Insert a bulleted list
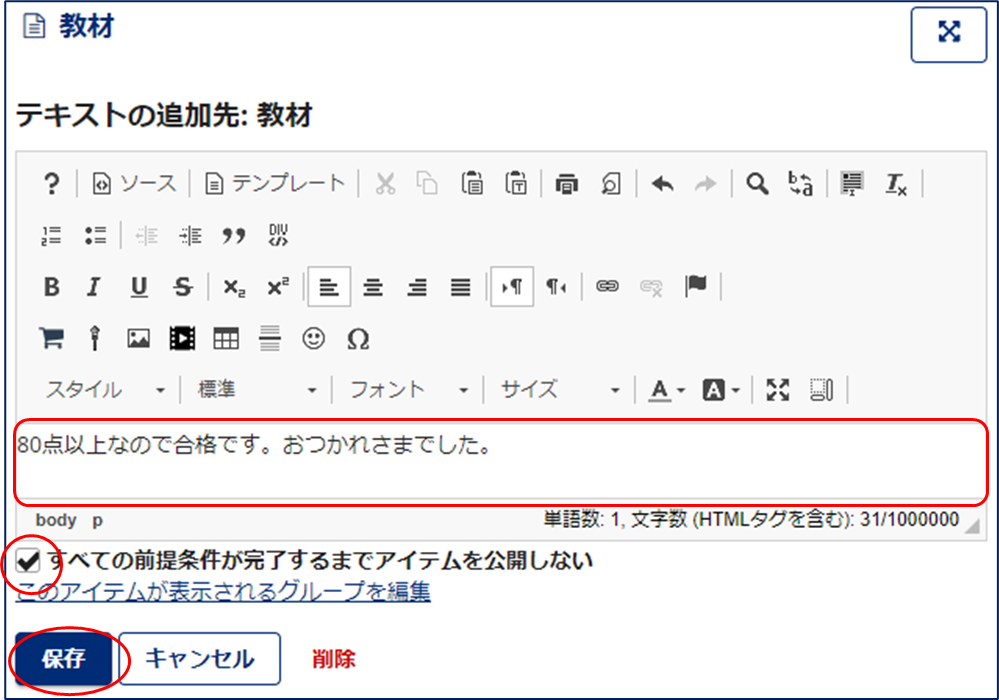Screen dimensions: 999x700 point(96,236)
